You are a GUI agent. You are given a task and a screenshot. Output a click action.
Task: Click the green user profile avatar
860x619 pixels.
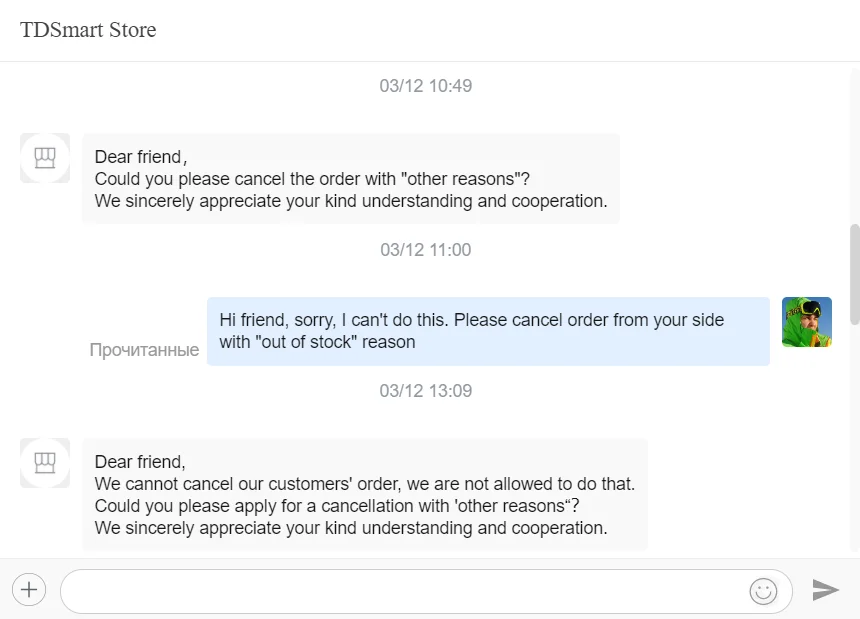tap(807, 322)
